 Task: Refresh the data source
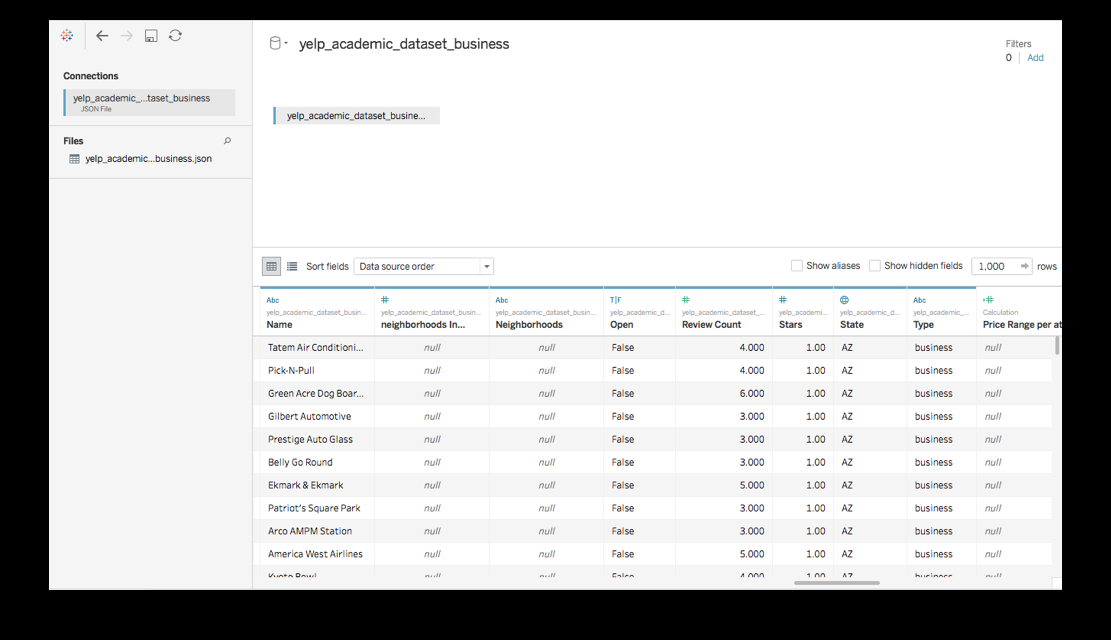175,35
